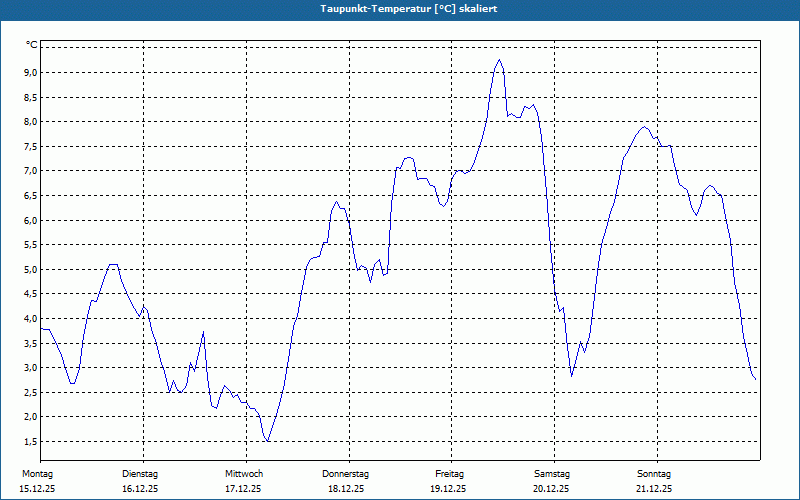Click the 4,5 y-axis tick label
The width and height of the screenshot is (800, 500).
(31, 294)
